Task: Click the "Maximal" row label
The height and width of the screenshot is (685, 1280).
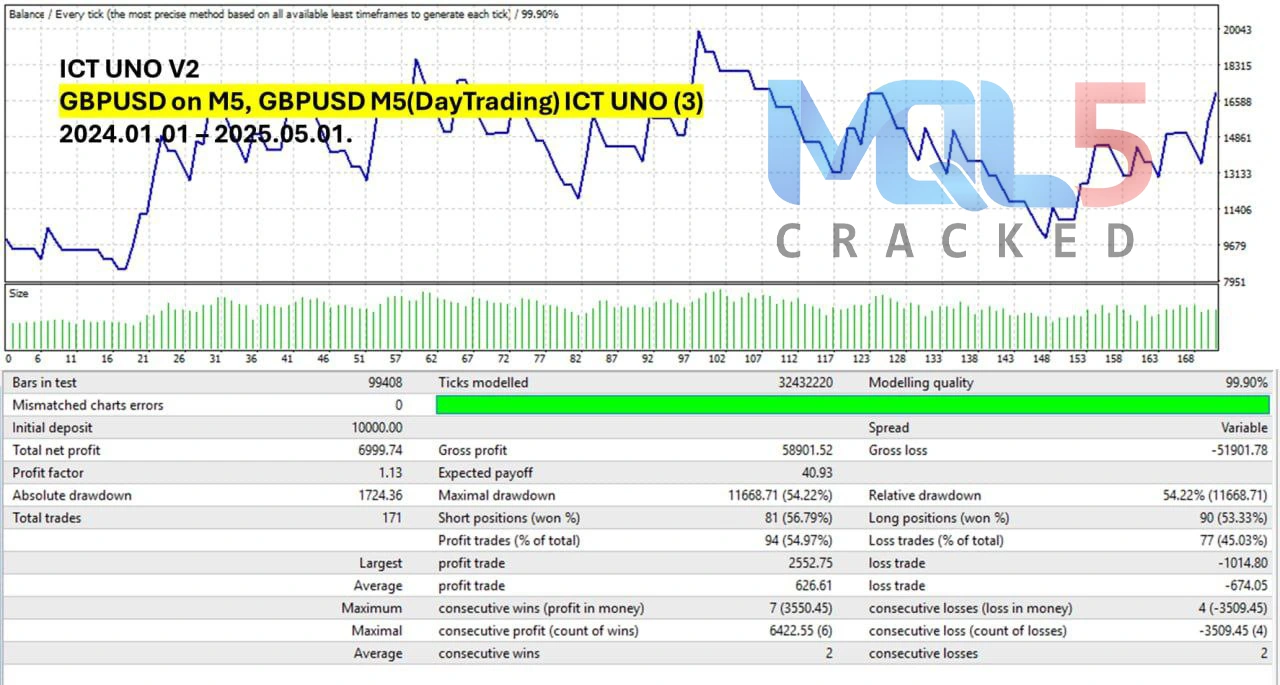Action: (x=377, y=631)
